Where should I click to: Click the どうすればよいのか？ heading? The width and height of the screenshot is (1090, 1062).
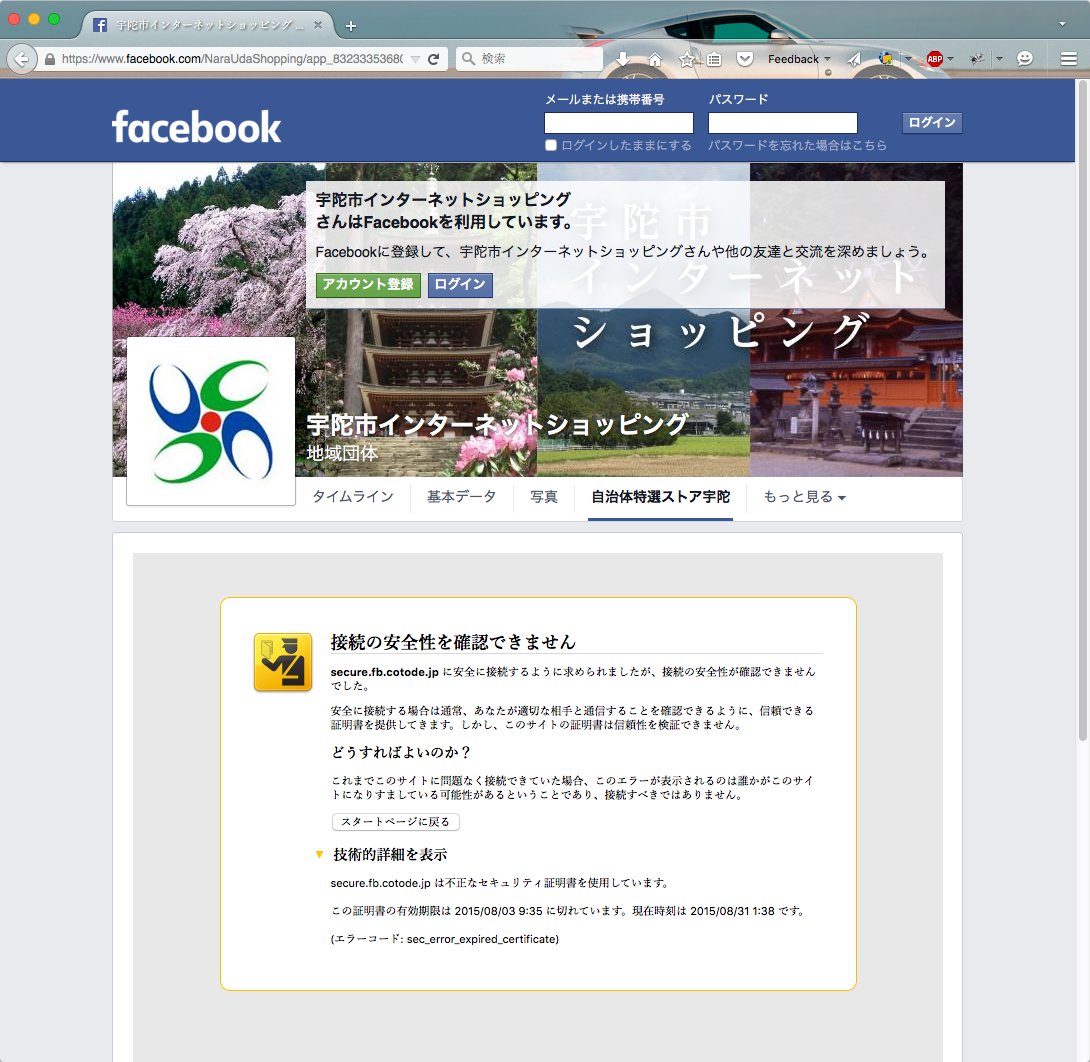tap(402, 753)
